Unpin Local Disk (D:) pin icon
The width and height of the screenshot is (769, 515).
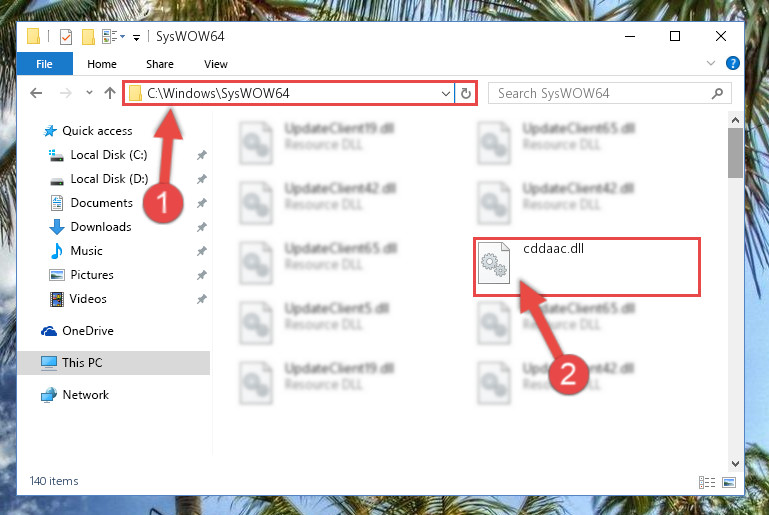(x=202, y=180)
